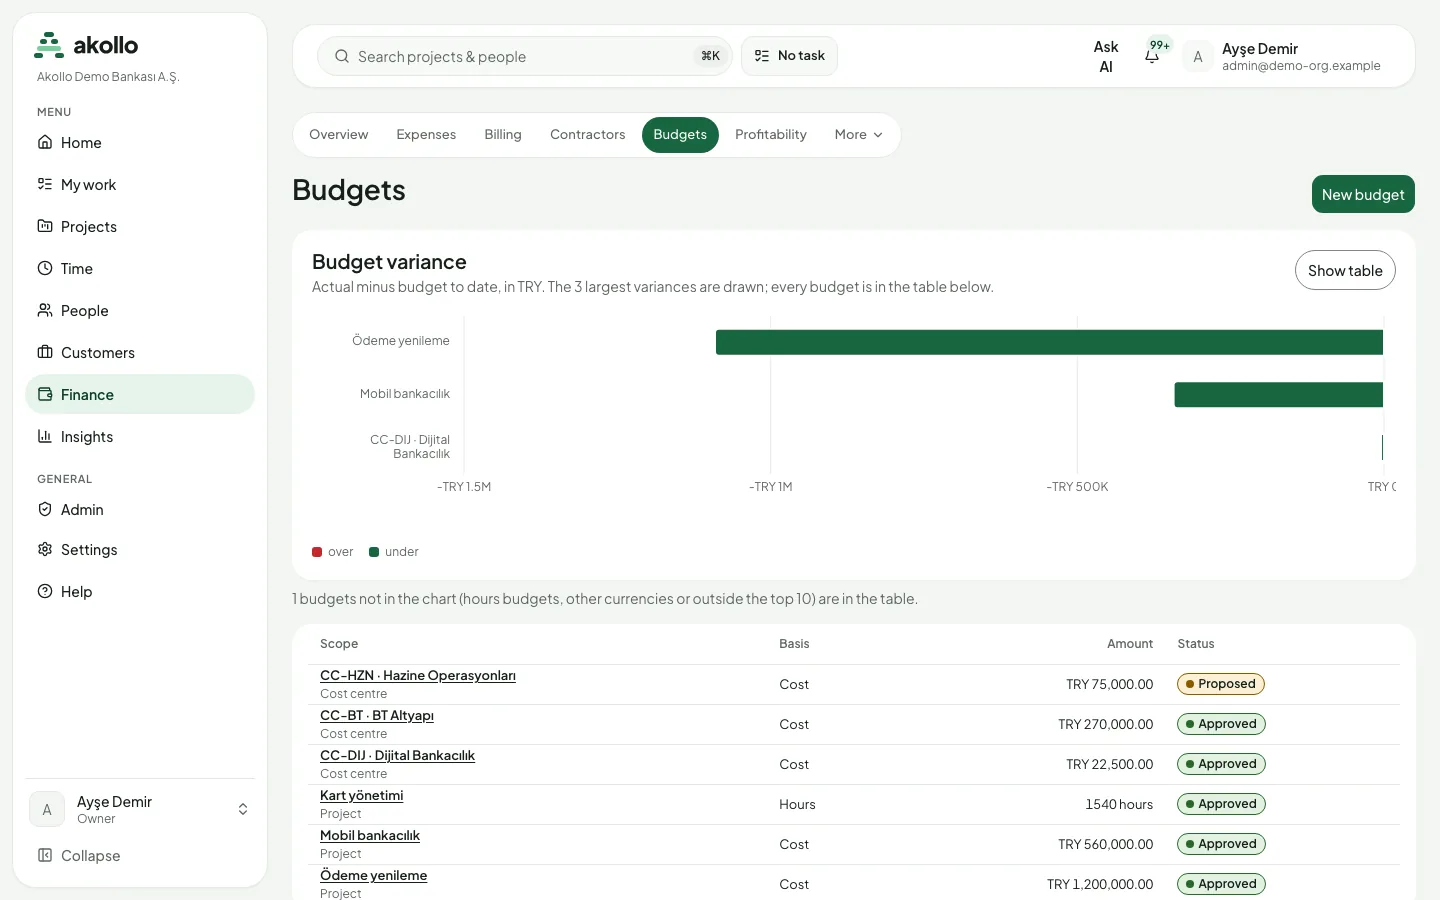Go to Customers in sidebar

coord(140,353)
